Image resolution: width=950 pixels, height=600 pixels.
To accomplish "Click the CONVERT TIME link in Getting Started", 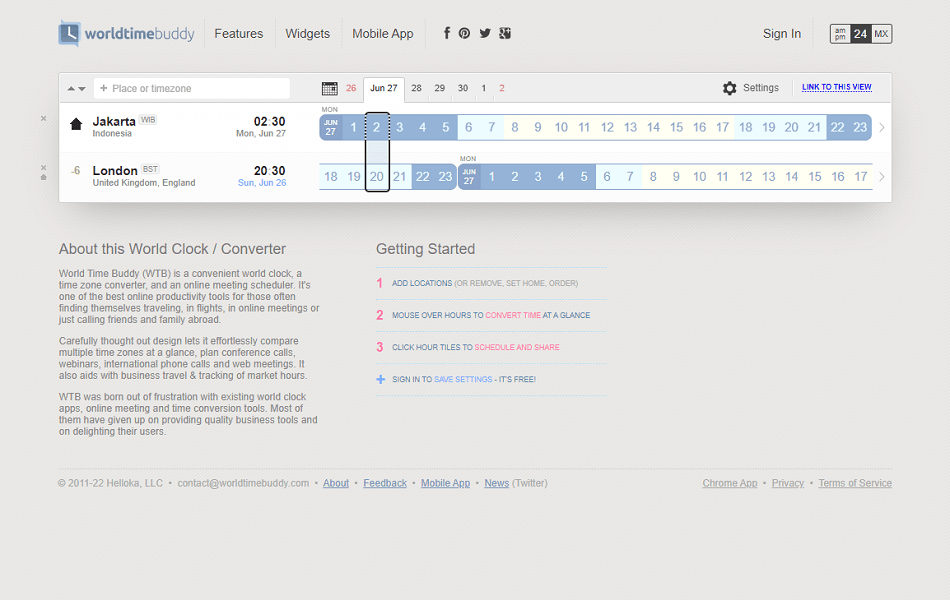I will (x=513, y=315).
